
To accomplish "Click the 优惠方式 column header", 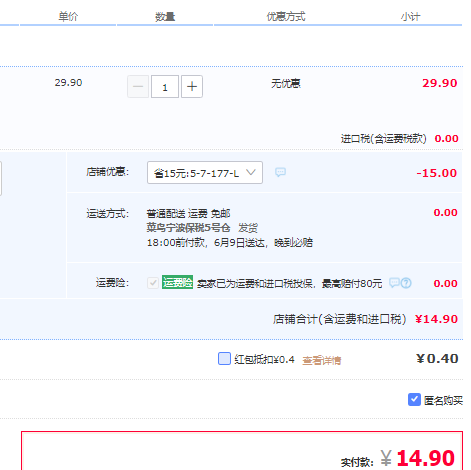I will tap(286, 16).
